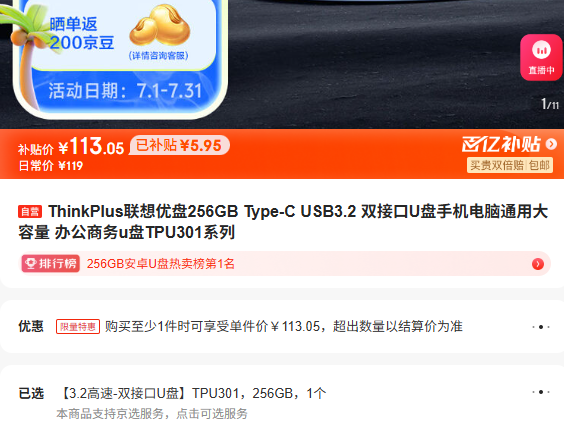Click the 自营 badge before product title

(x=30, y=212)
